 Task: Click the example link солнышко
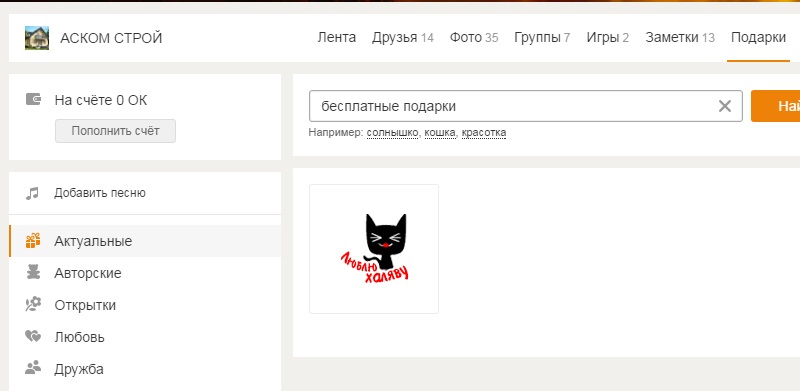[x=393, y=133]
